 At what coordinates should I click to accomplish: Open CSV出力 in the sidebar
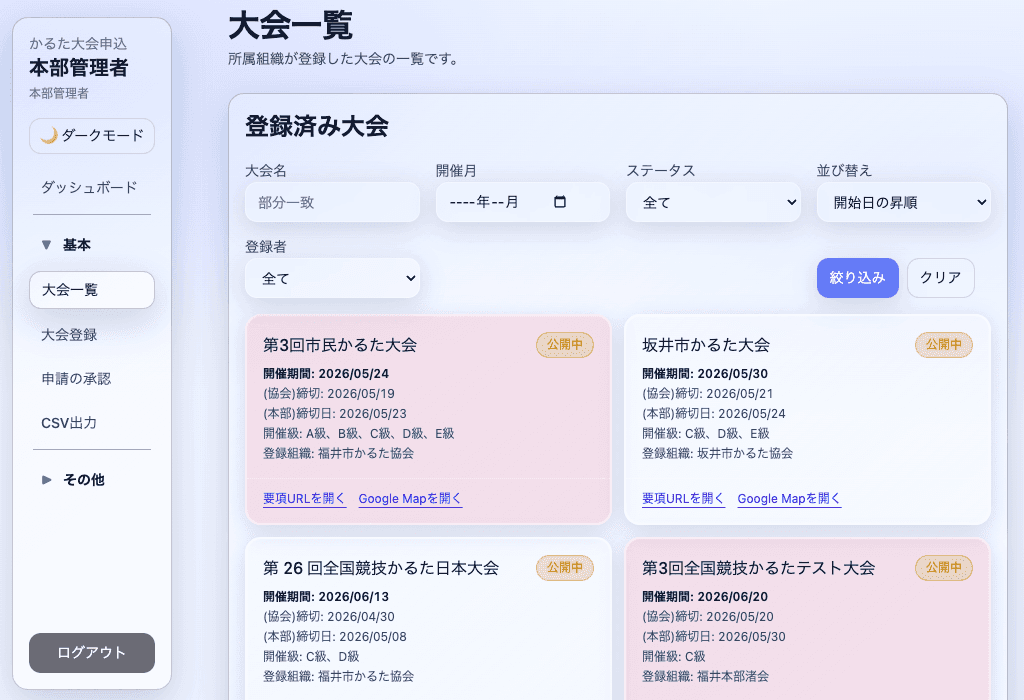pos(69,423)
